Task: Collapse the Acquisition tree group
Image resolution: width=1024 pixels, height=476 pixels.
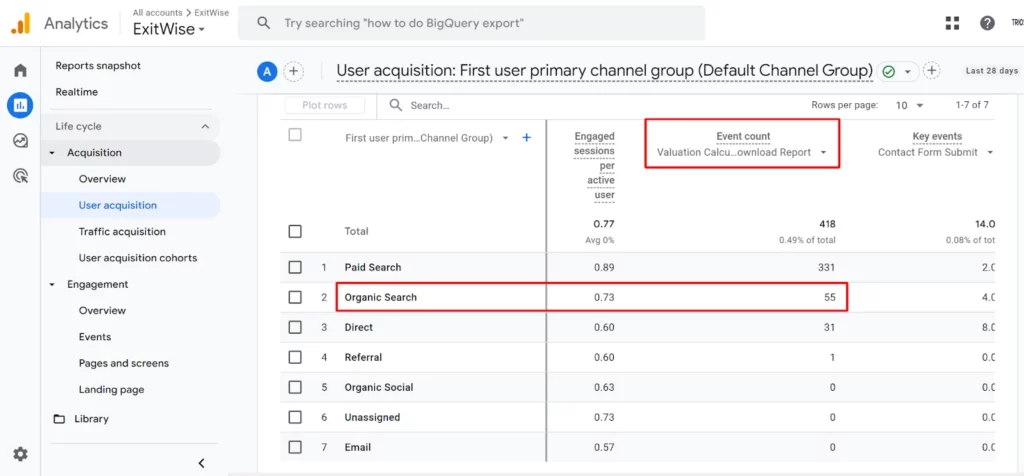Action: click(x=52, y=153)
